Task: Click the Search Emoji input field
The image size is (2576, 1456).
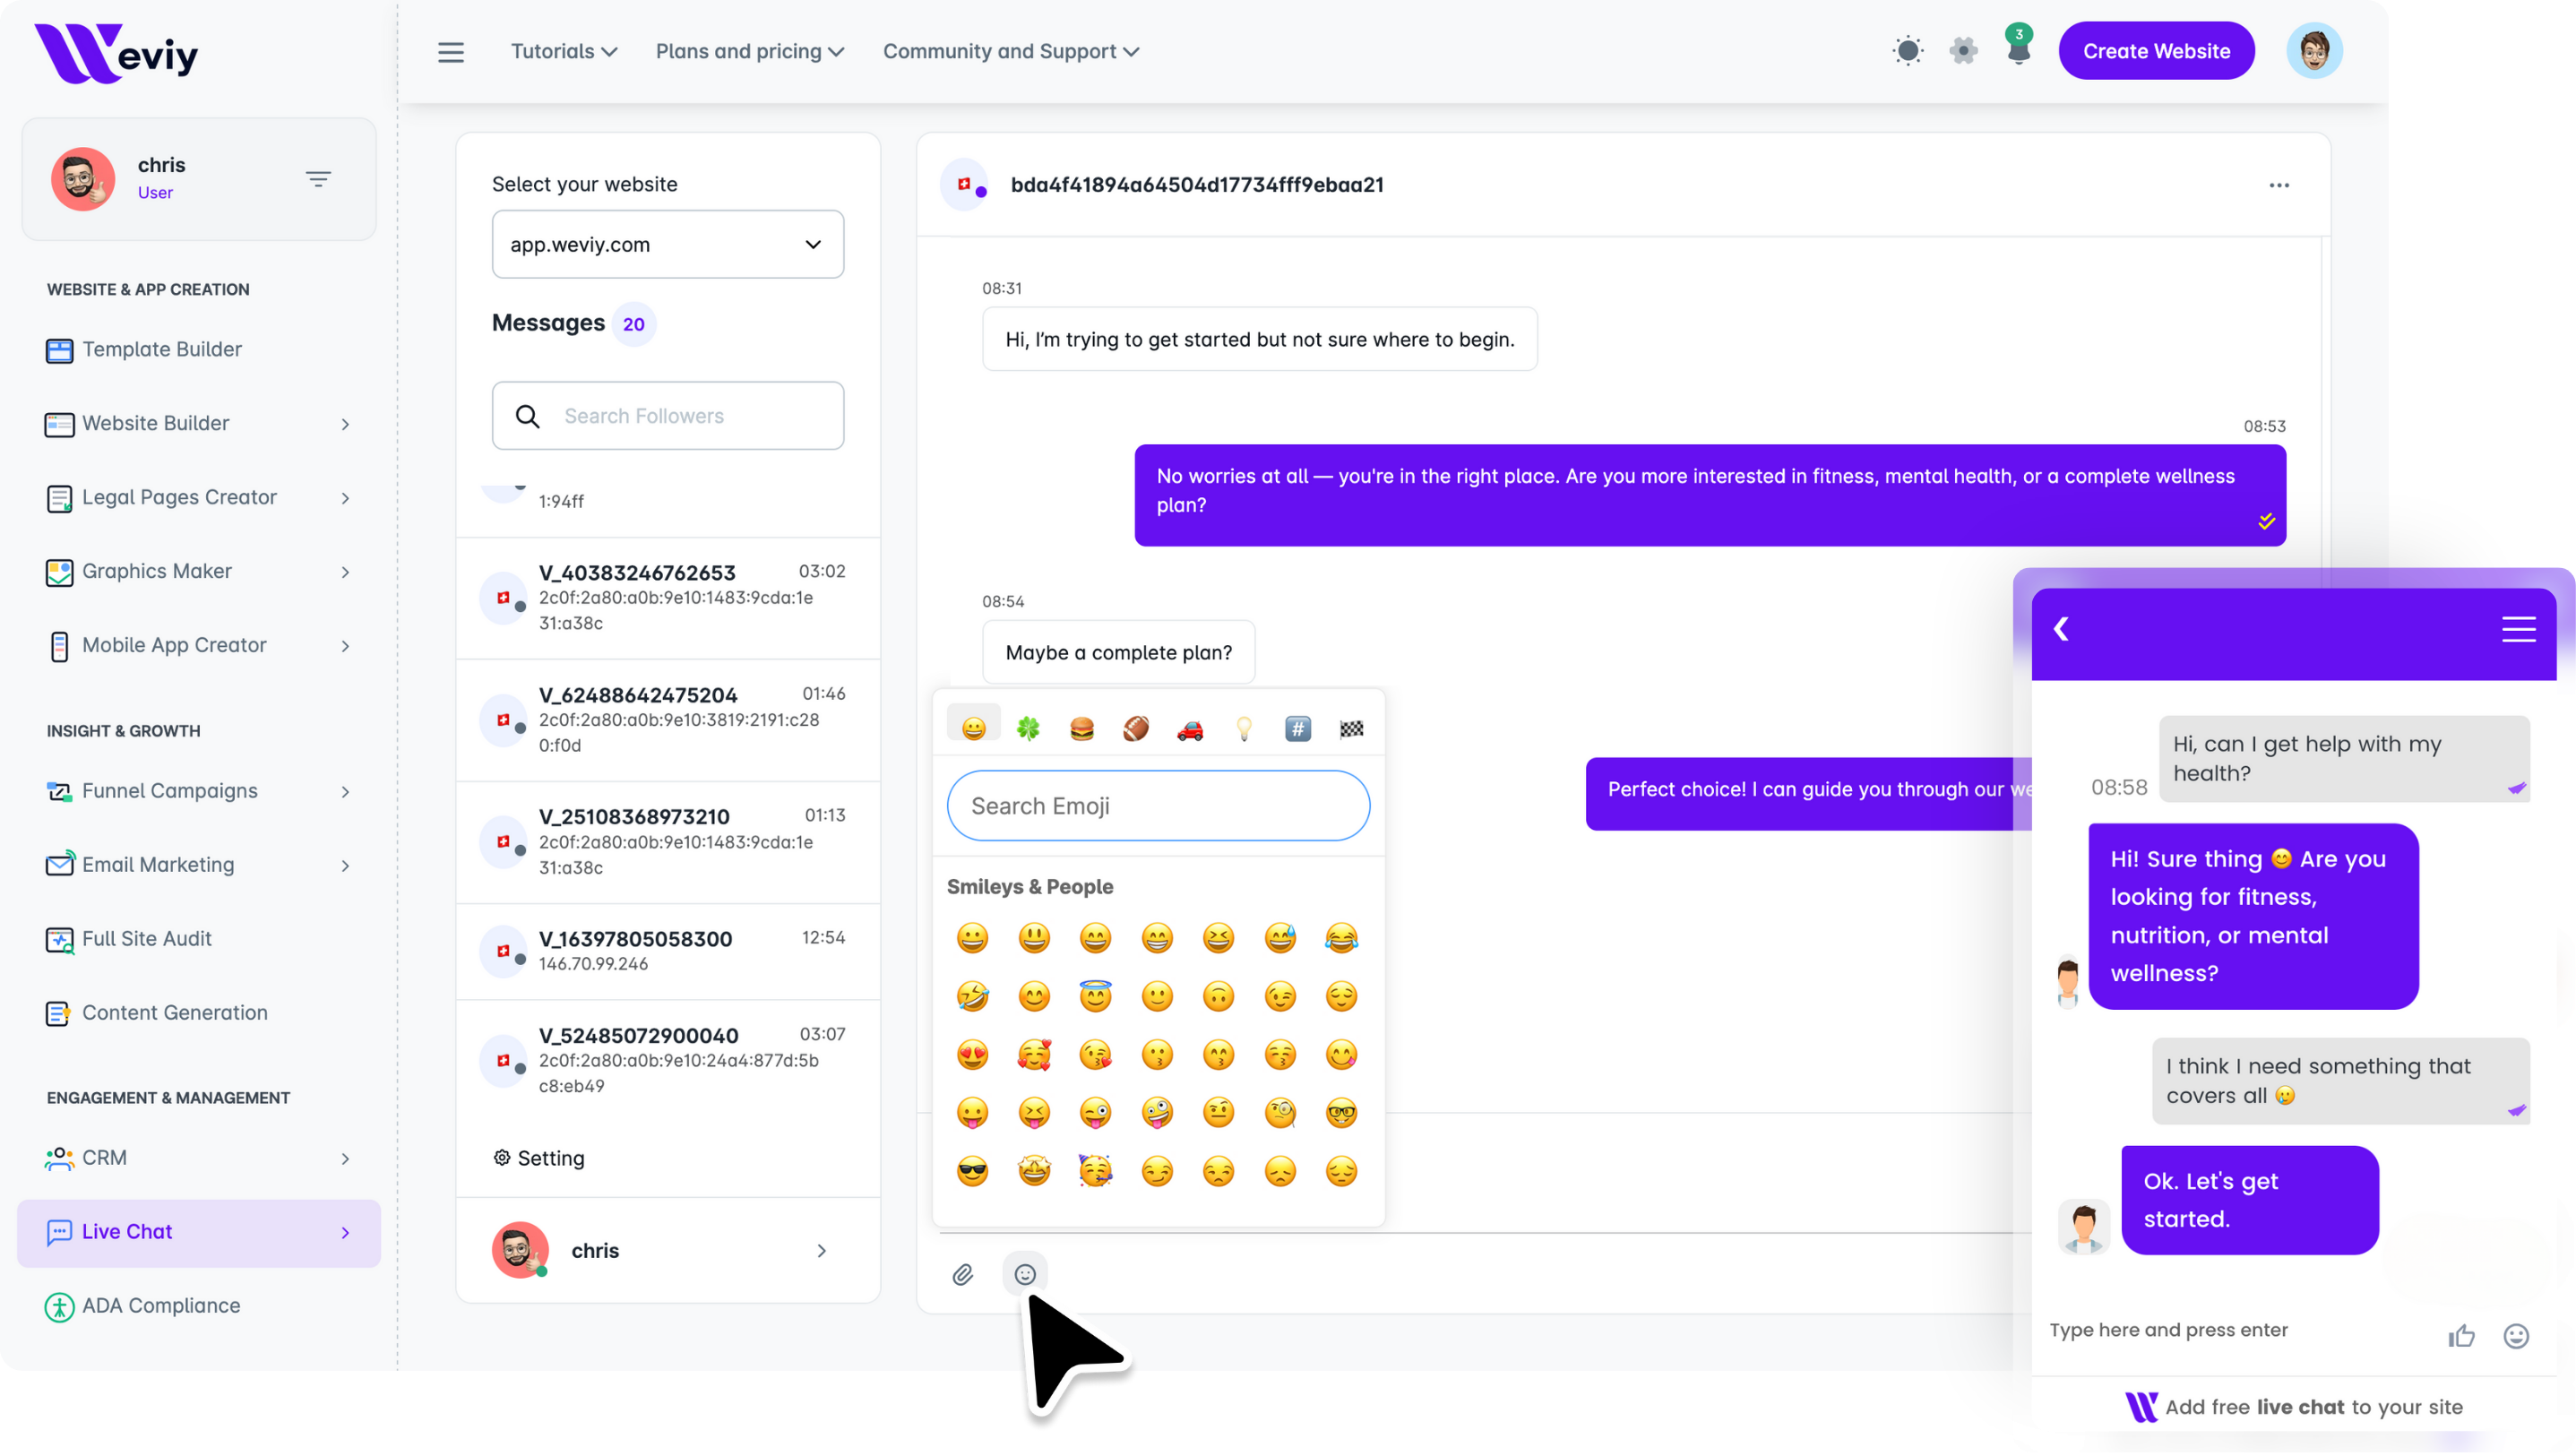Action: tap(1158, 806)
